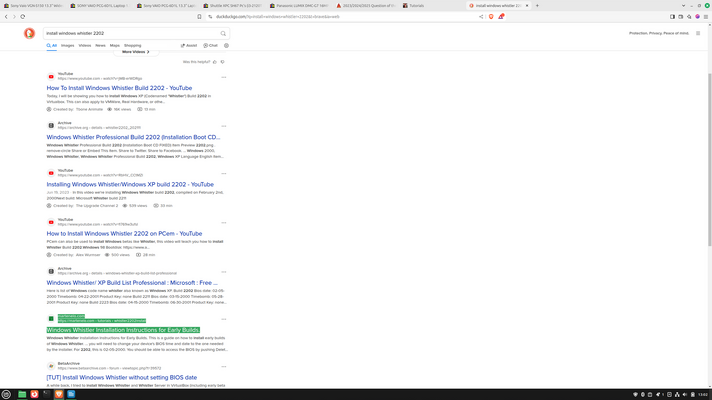Open the browser main menu icon
The width and height of the screenshot is (712, 400).
(706, 17)
